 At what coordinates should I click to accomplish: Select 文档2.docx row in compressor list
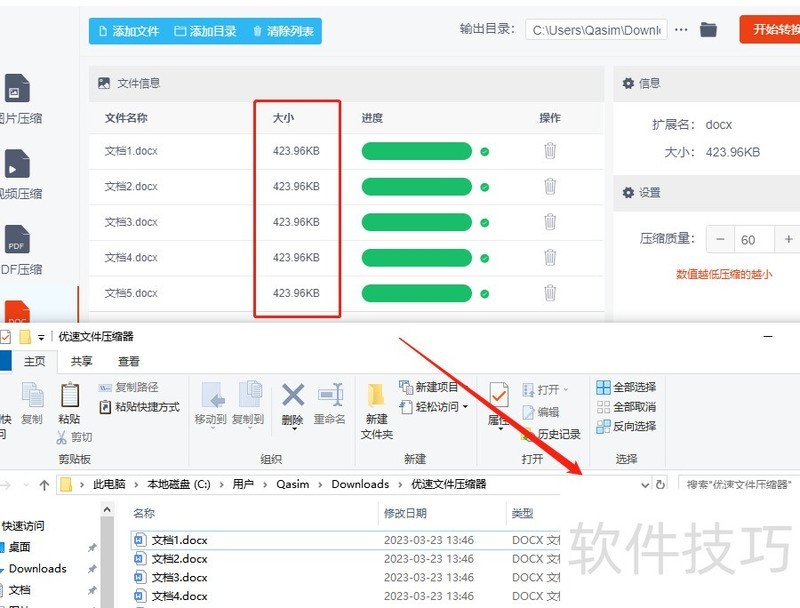click(x=346, y=187)
